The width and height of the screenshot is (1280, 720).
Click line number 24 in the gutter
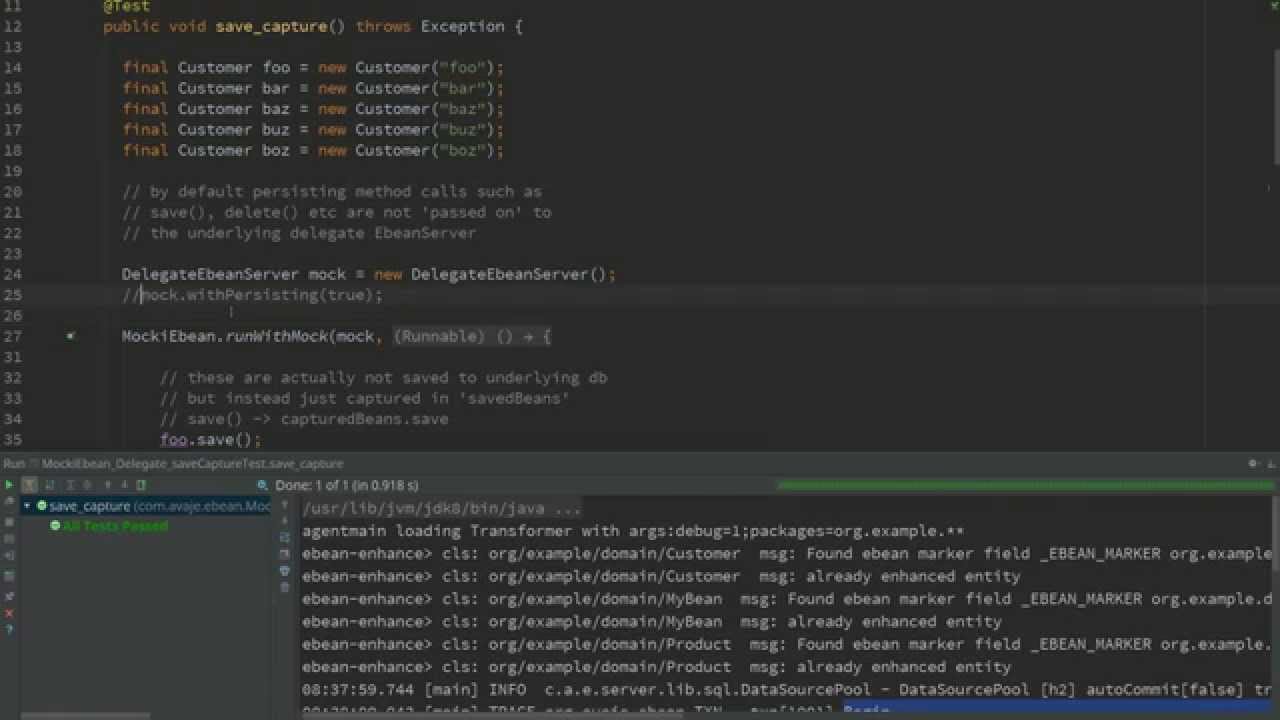(x=12, y=274)
